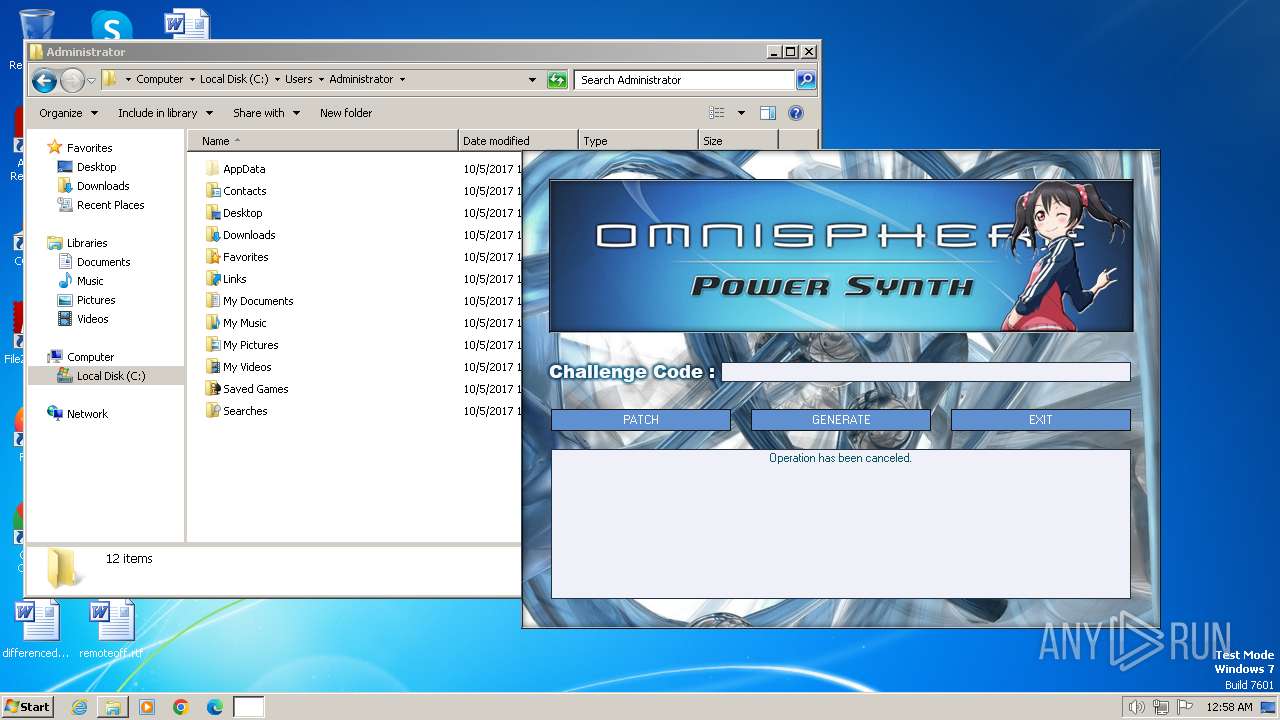This screenshot has height=720, width=1280.
Task: Open the taskbar clock showing 12:58 AM
Action: point(1229,707)
